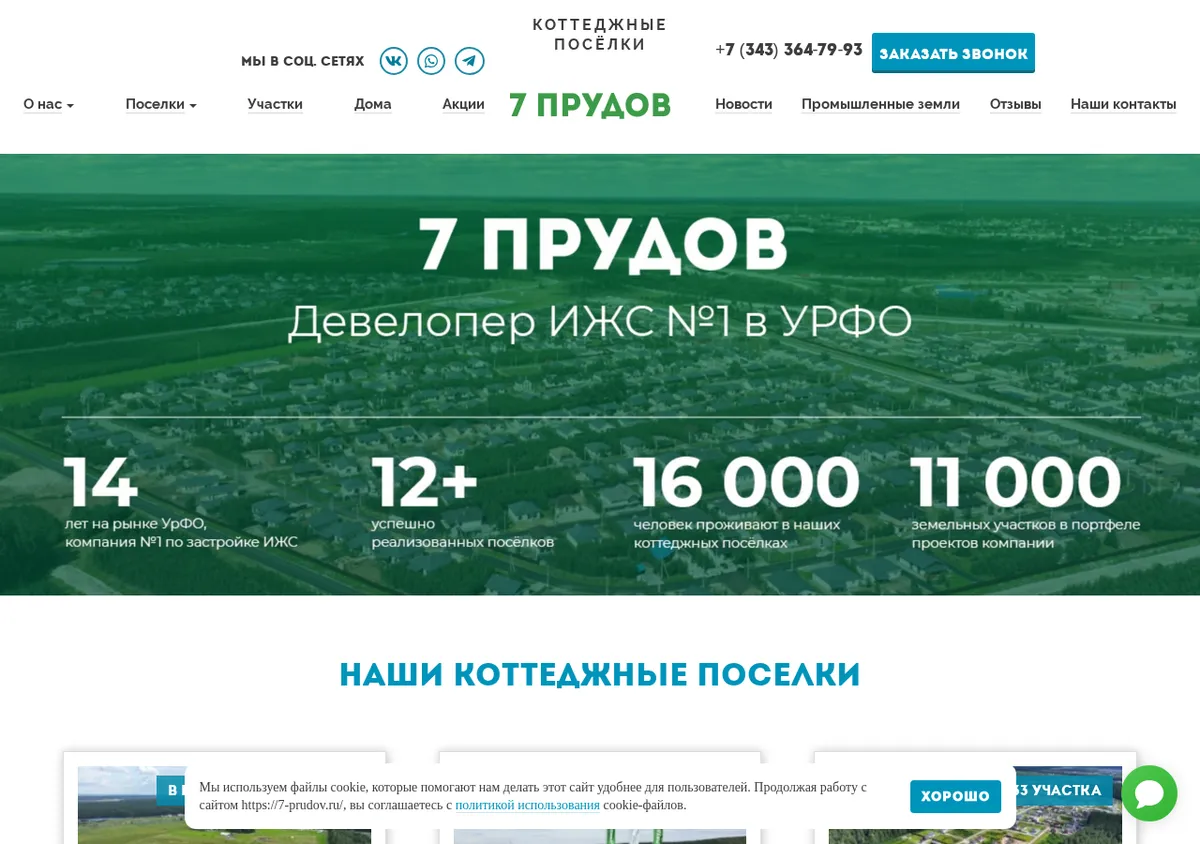Open the "Дома" menu item
This screenshot has width=1200, height=844.
[373, 104]
